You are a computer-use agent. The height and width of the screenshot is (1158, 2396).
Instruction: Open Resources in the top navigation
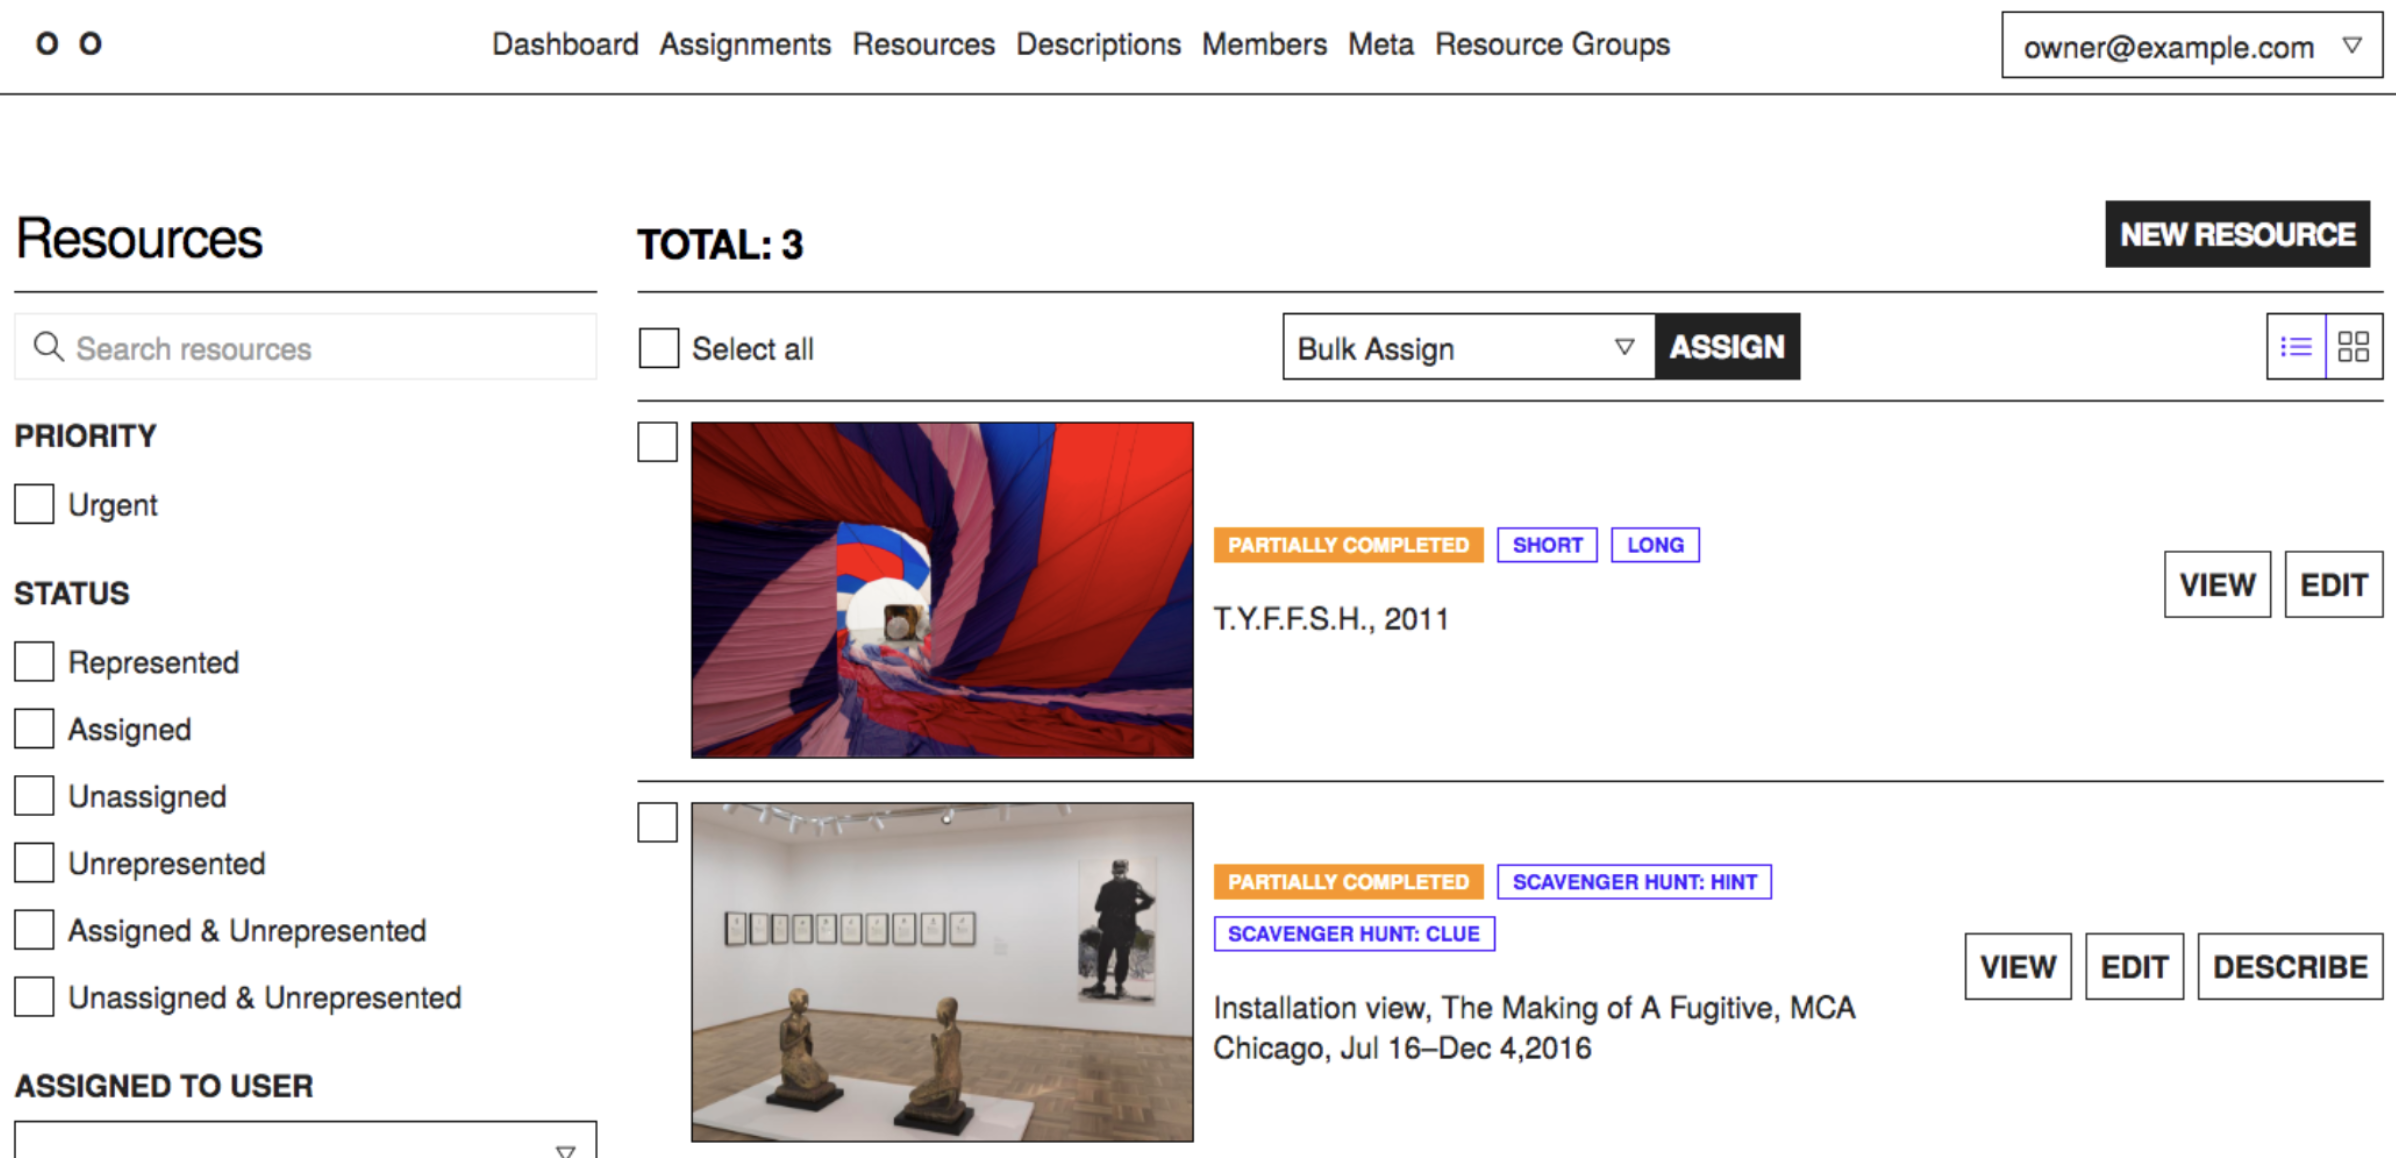[923, 44]
